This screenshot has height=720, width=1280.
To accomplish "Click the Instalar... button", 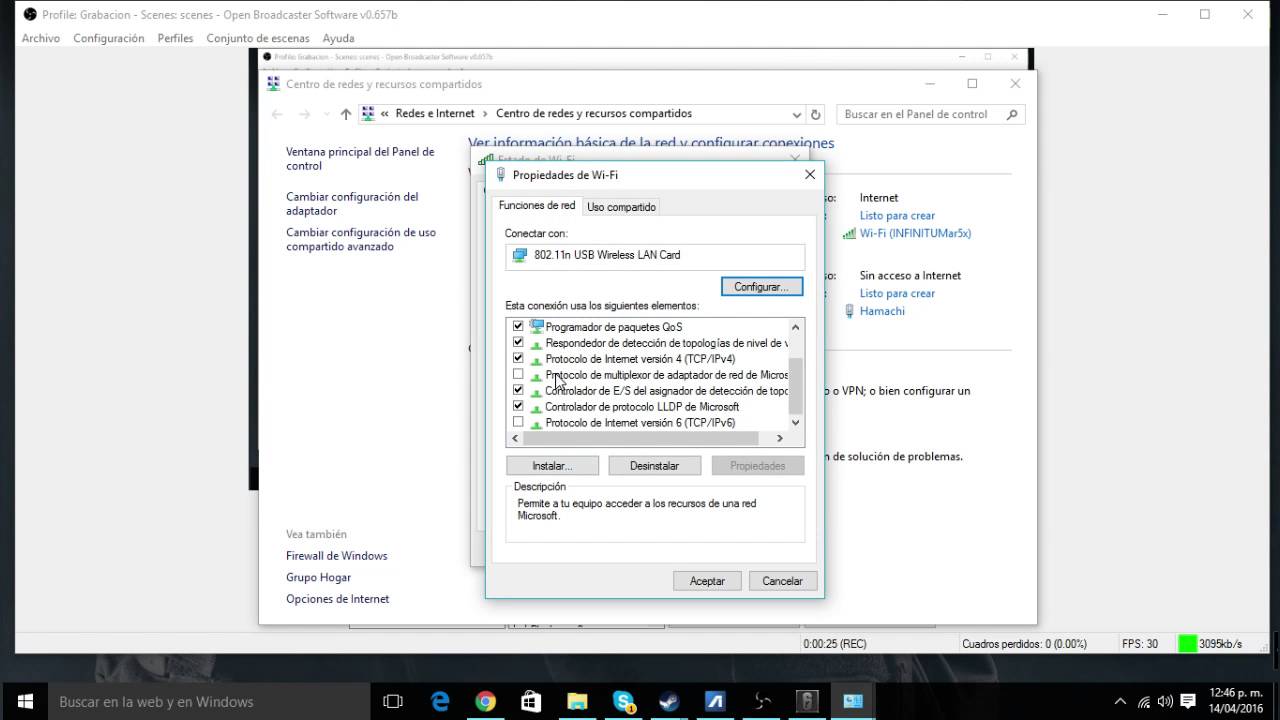I will (x=552, y=466).
